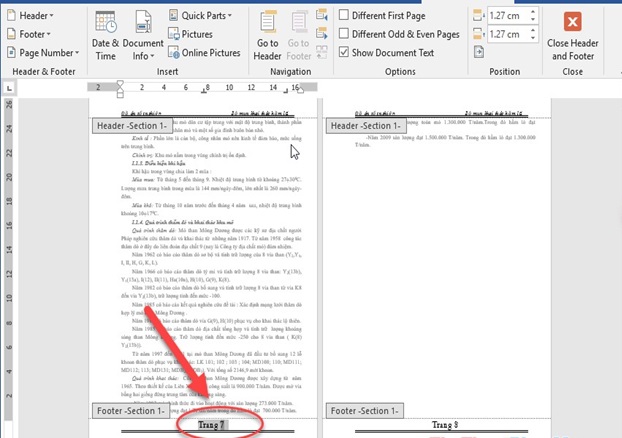Viewport: 622px width, 438px height.
Task: Click the Trang 7 footer text
Action: [x=211, y=425]
